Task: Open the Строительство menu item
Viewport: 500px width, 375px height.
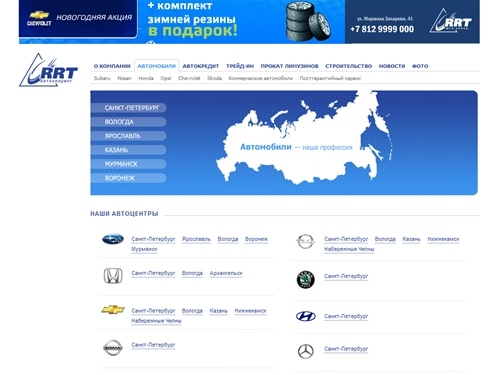Action: [x=348, y=66]
